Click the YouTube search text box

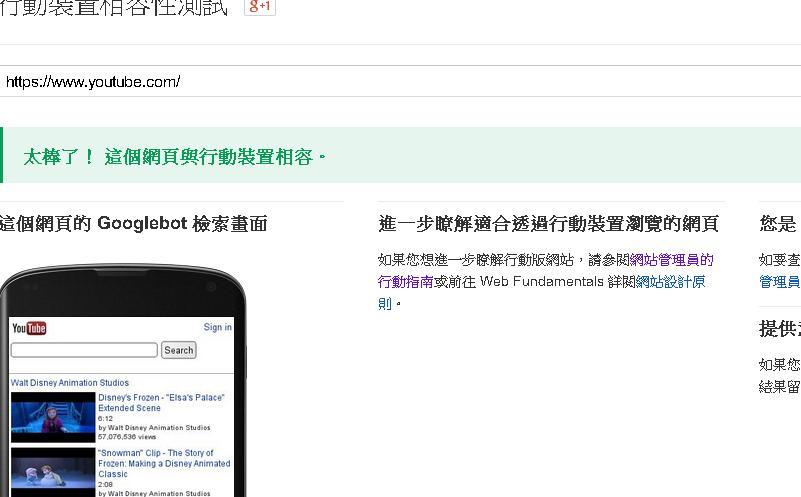[x=84, y=350]
